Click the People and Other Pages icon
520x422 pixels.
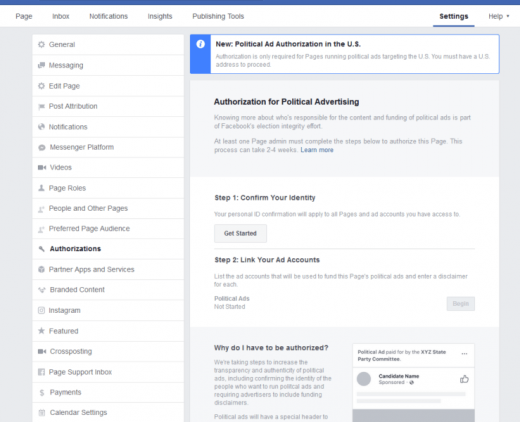[x=41, y=209]
